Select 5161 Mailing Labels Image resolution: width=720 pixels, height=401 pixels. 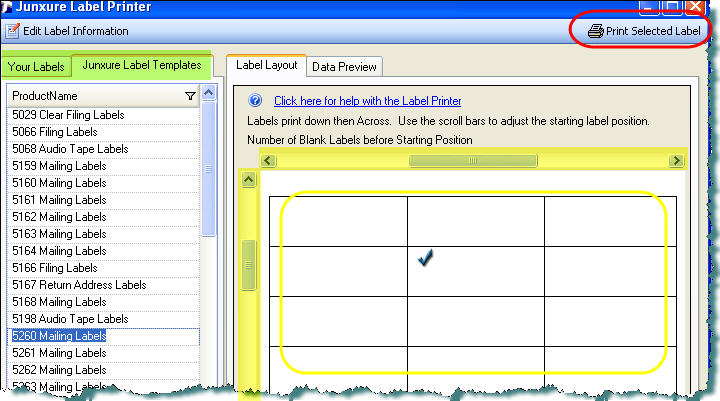(103, 200)
